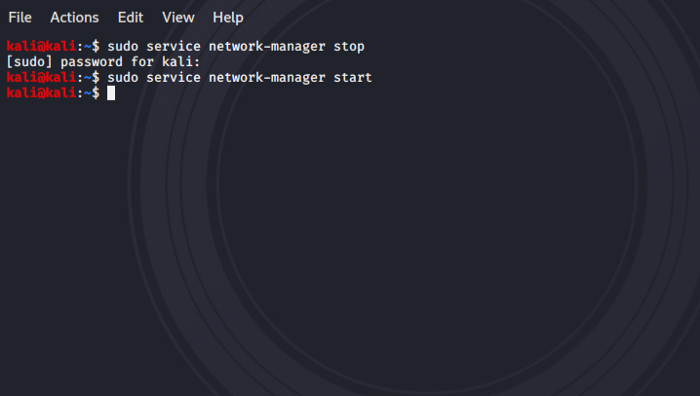Open the Help menu
Image resolution: width=700 pixels, height=396 pixels.
pyautogui.click(x=228, y=17)
